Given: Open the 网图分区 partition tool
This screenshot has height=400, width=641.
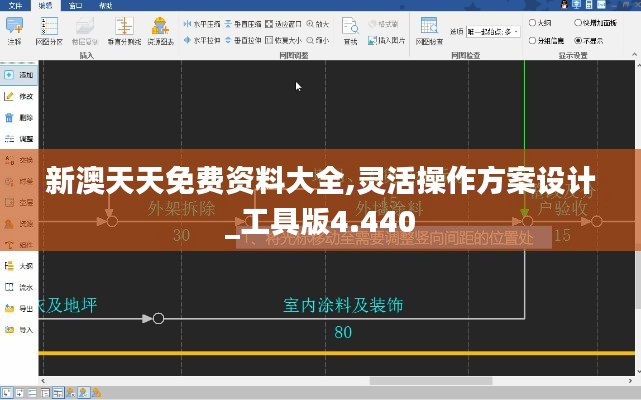Looking at the screenshot, I should tap(49, 31).
